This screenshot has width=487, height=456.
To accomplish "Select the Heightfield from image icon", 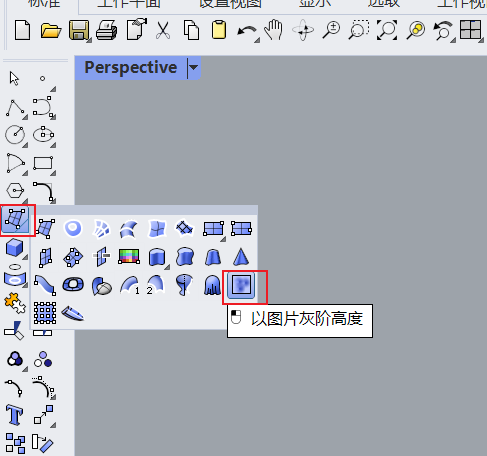I will tap(241, 285).
